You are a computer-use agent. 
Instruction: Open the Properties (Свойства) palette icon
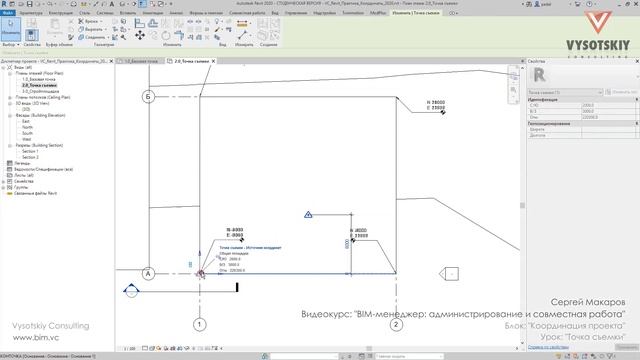click(x=32, y=35)
